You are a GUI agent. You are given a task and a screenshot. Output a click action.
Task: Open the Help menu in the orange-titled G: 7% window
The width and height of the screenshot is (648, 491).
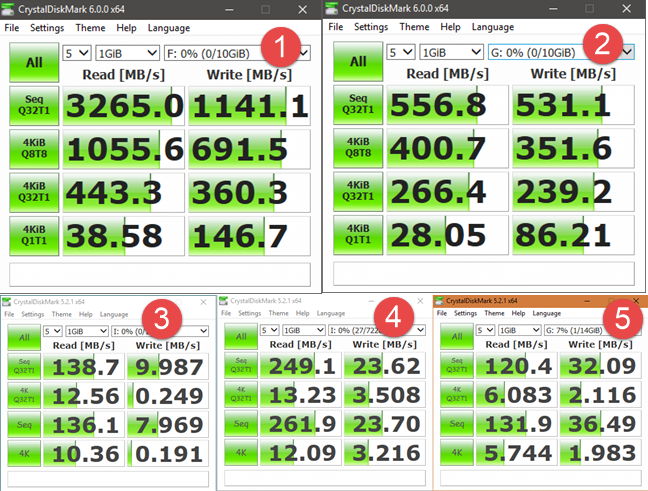[x=518, y=313]
